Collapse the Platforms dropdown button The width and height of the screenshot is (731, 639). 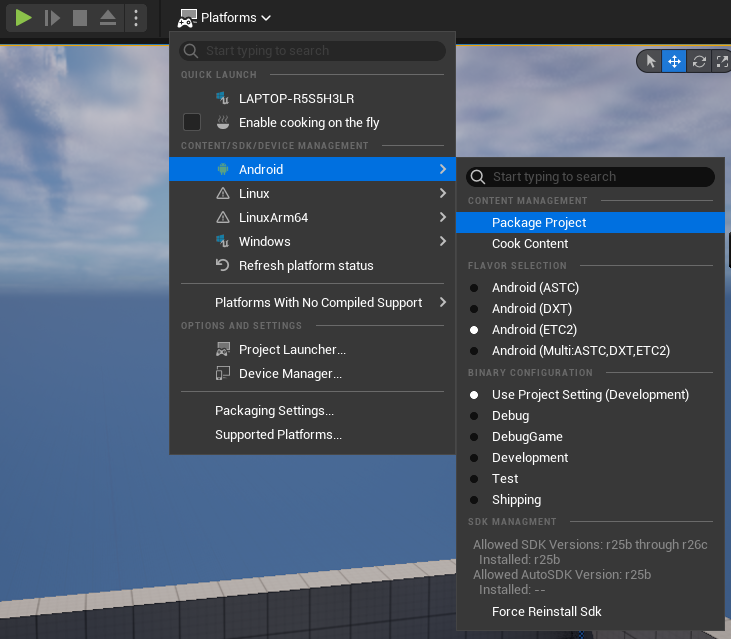(x=224, y=18)
